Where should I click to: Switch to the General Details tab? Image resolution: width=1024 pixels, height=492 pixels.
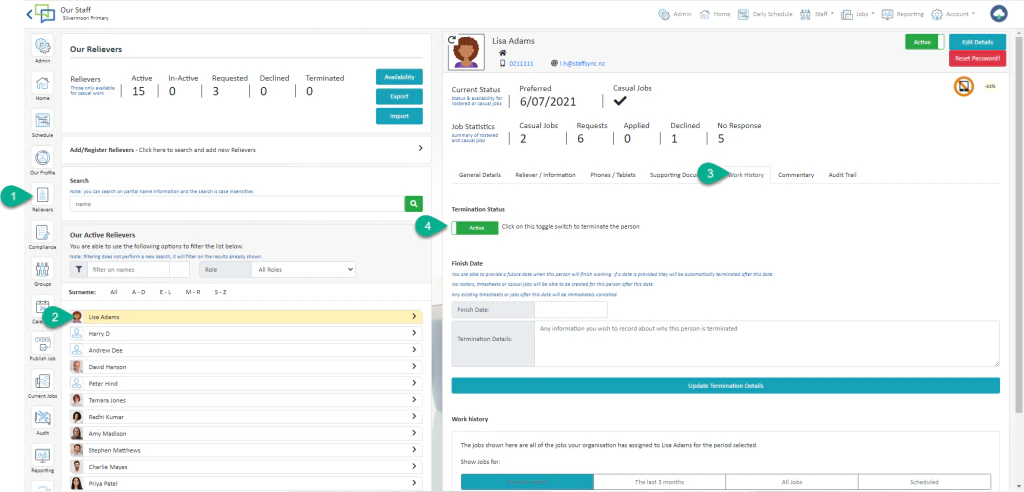[x=480, y=175]
